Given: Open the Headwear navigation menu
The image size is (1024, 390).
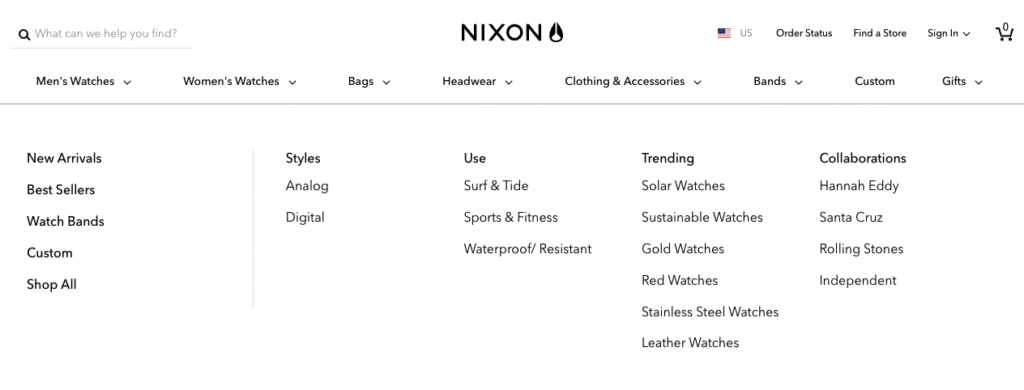Looking at the screenshot, I should coord(477,82).
